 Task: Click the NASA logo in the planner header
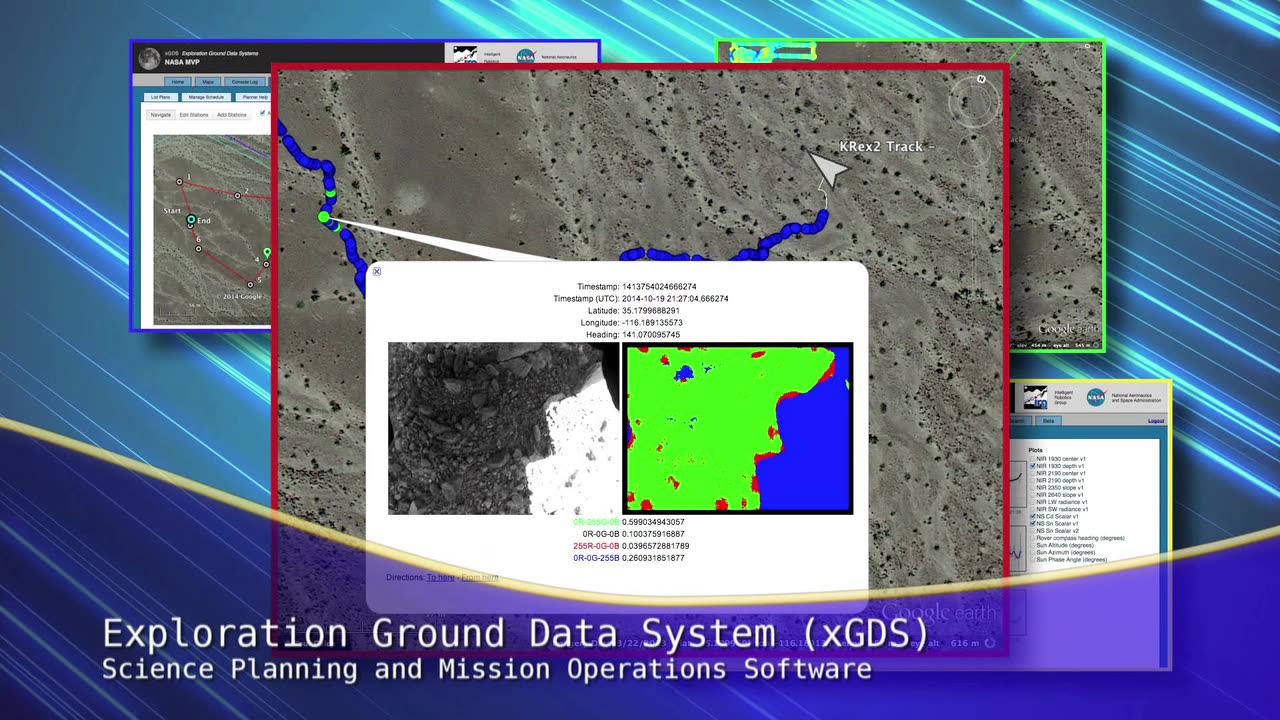click(x=526, y=57)
